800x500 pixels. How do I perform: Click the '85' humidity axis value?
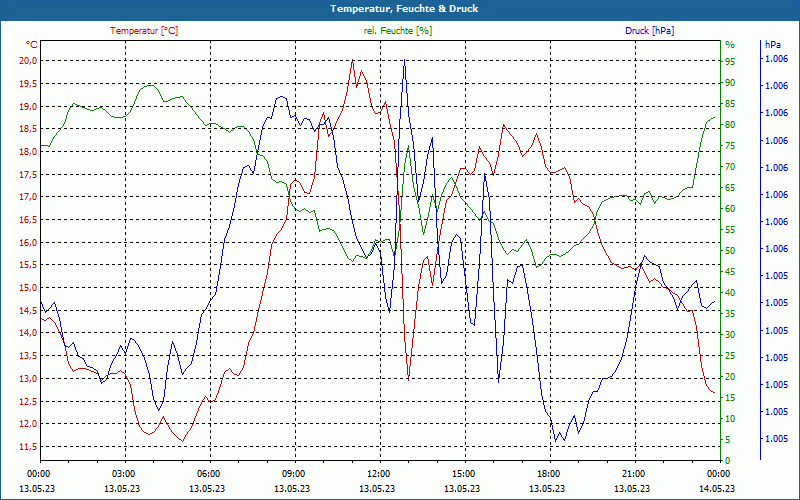[730, 104]
